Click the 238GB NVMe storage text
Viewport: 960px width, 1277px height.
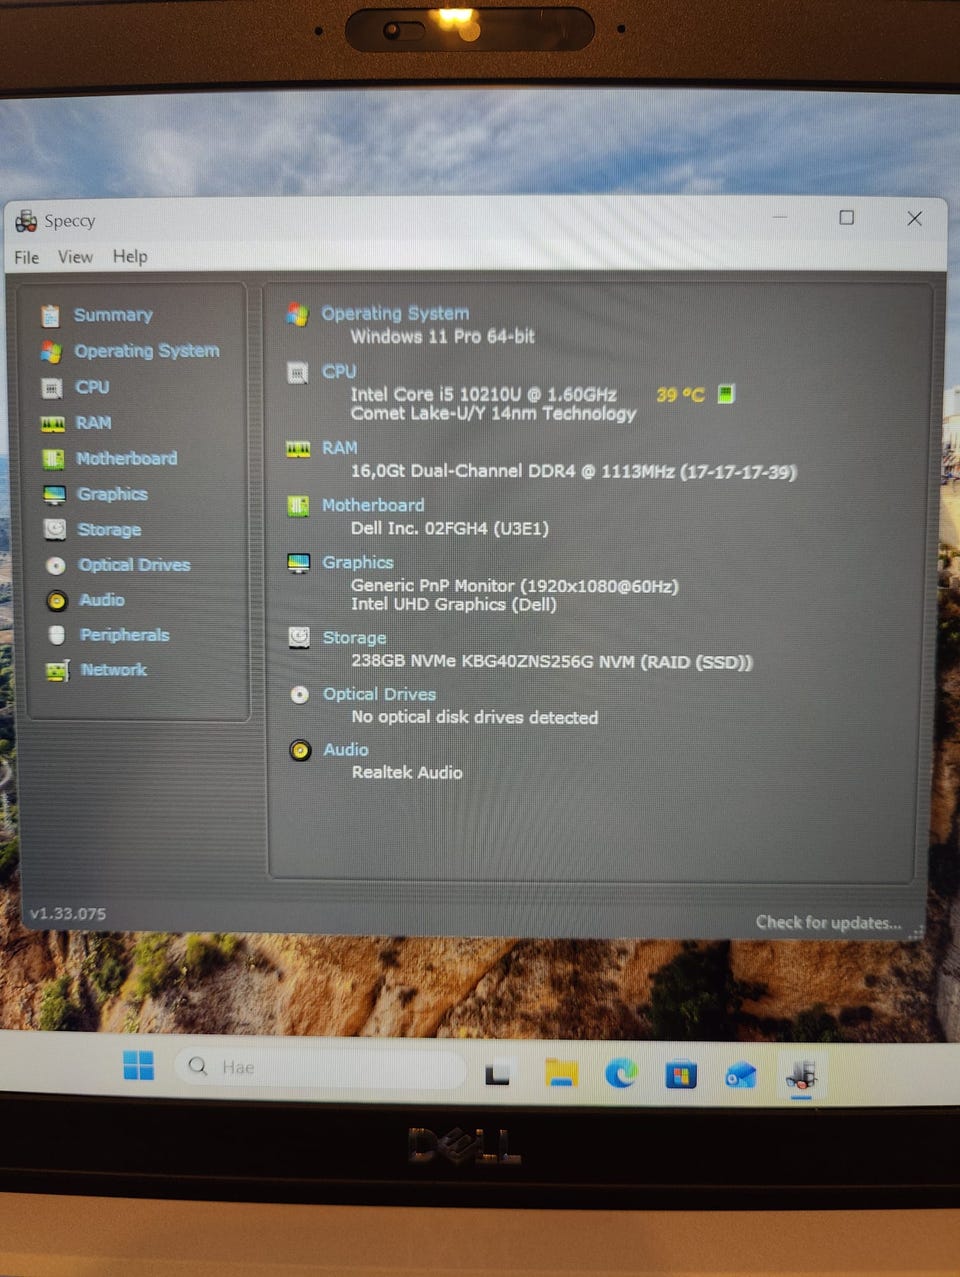point(552,661)
